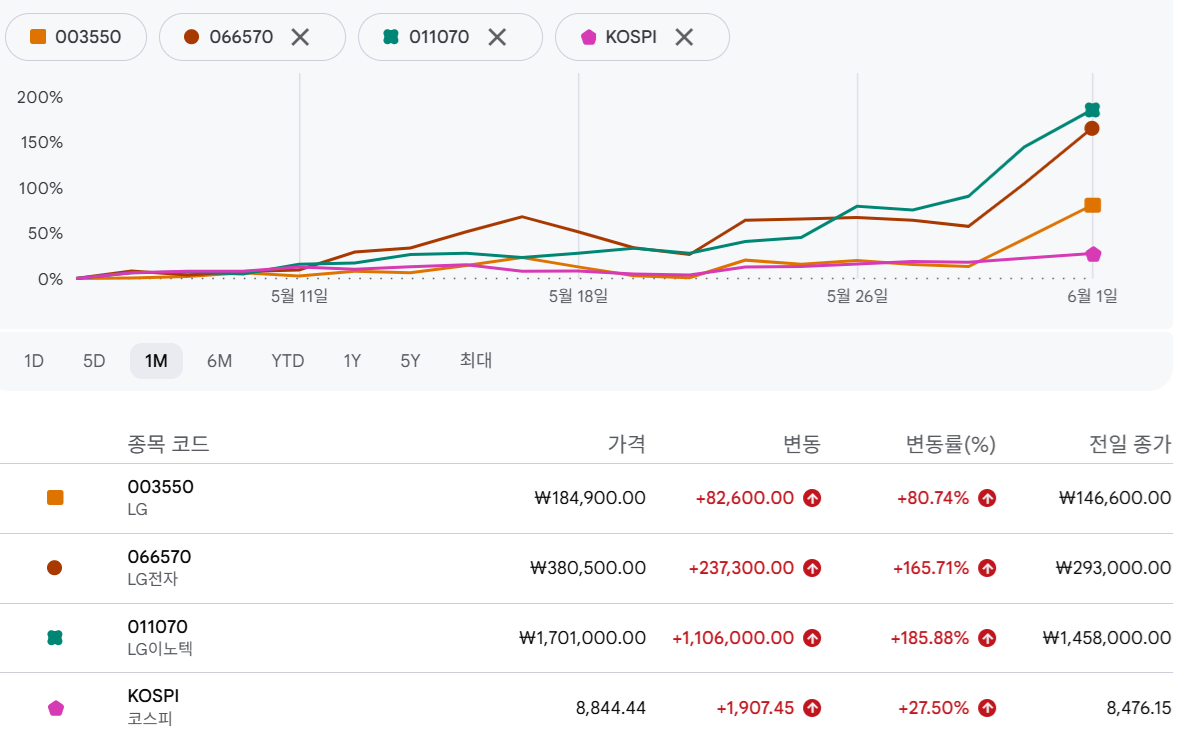Click the orange square icon in the LG row

tap(55, 498)
